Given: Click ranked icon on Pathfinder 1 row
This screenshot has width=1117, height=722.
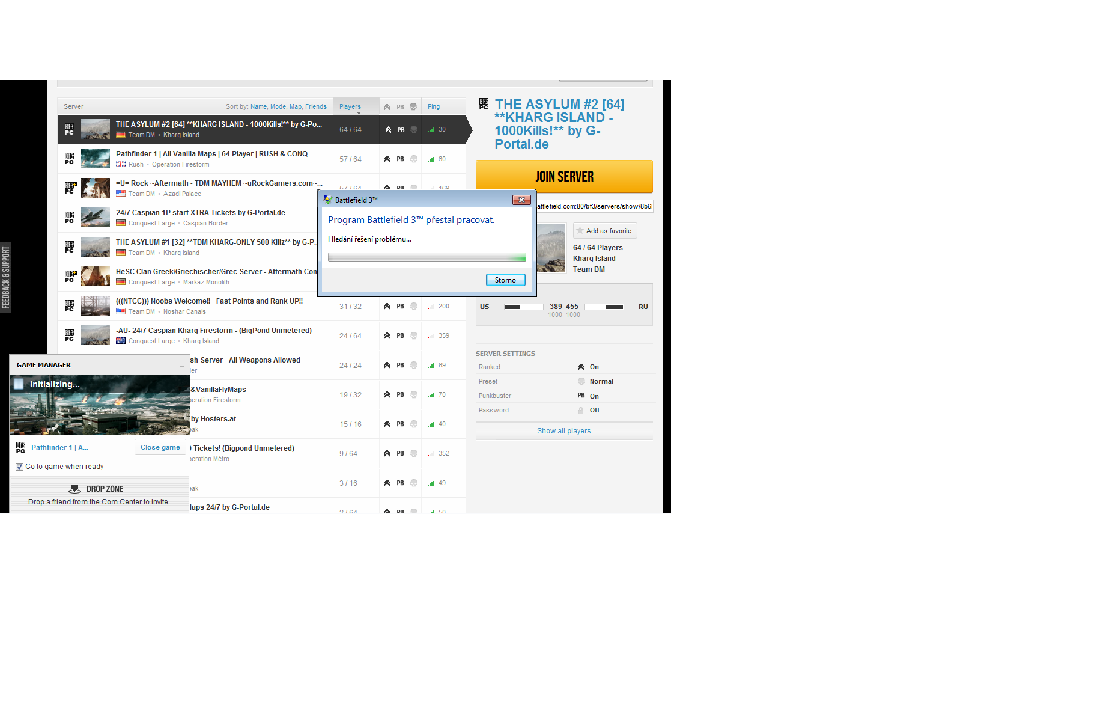Looking at the screenshot, I should pyautogui.click(x=387, y=159).
